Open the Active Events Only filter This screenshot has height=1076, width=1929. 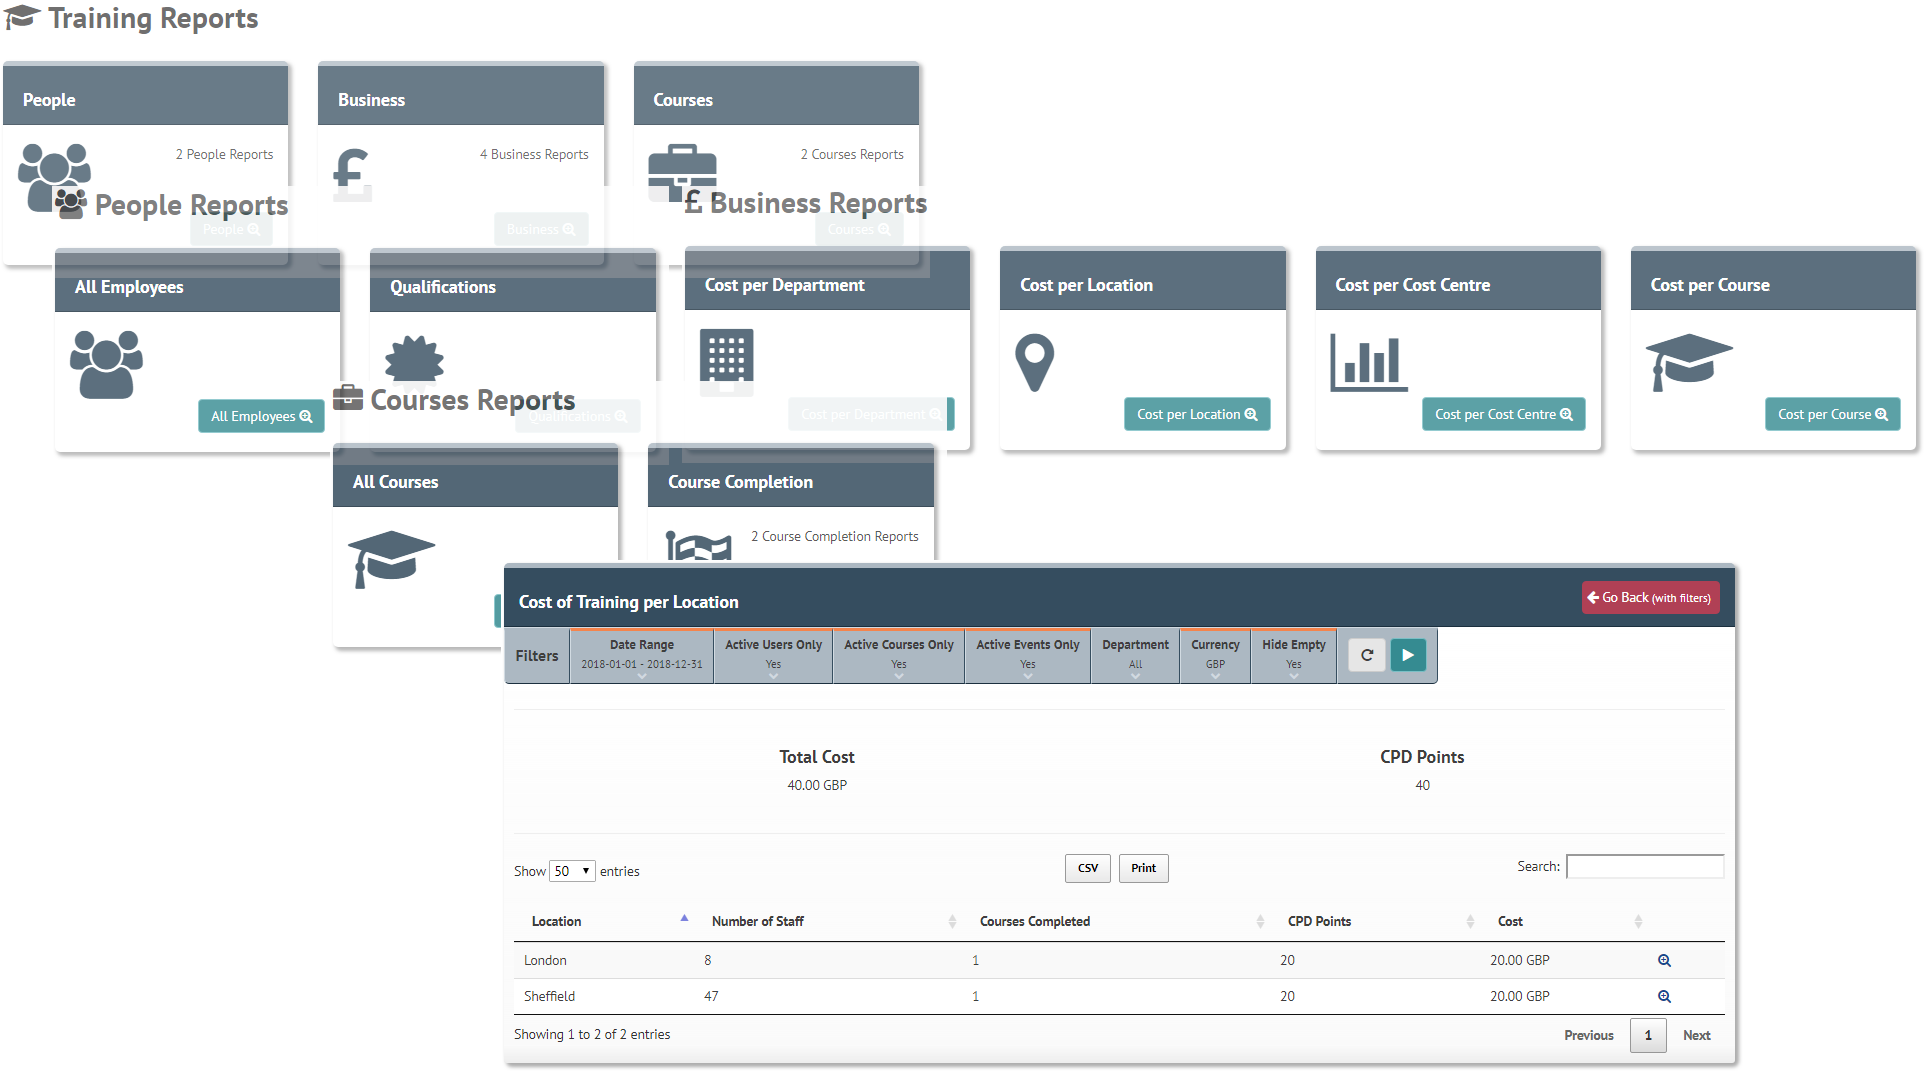point(1027,656)
